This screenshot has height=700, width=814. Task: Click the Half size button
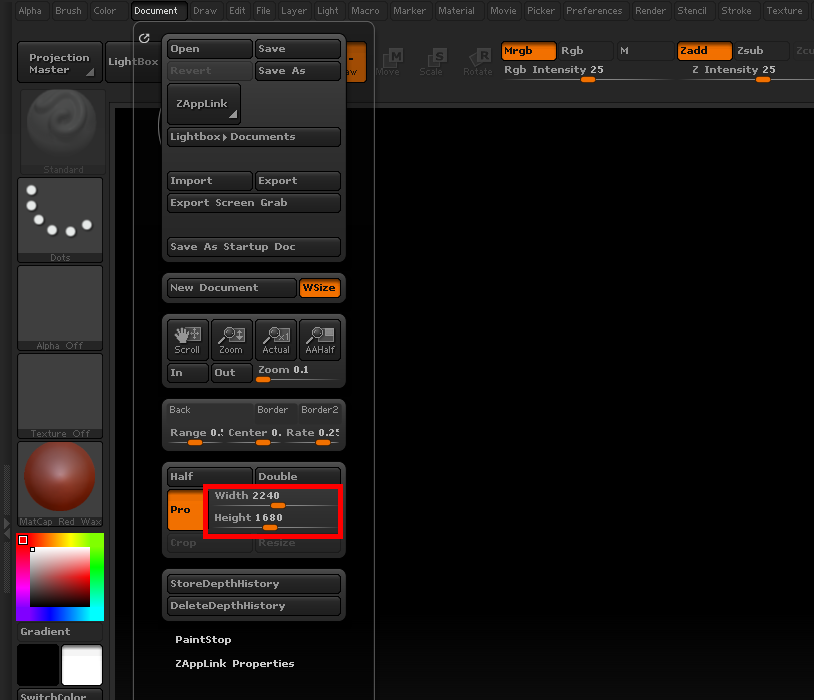coord(210,477)
